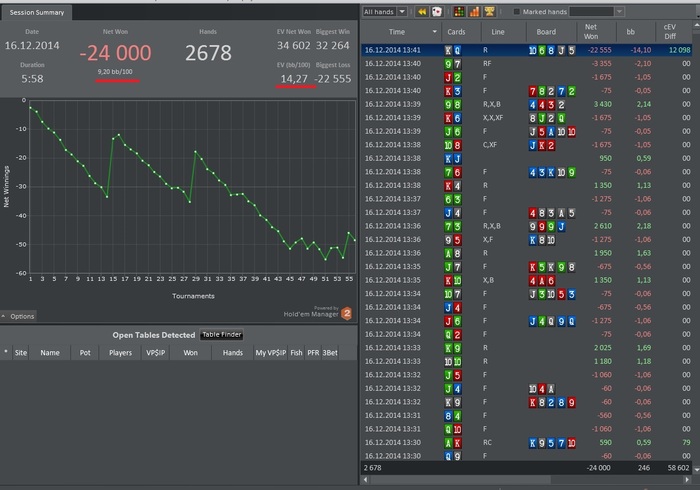Select the 13:41 K Q hand row
The width and height of the screenshot is (700, 490).
(x=527, y=50)
